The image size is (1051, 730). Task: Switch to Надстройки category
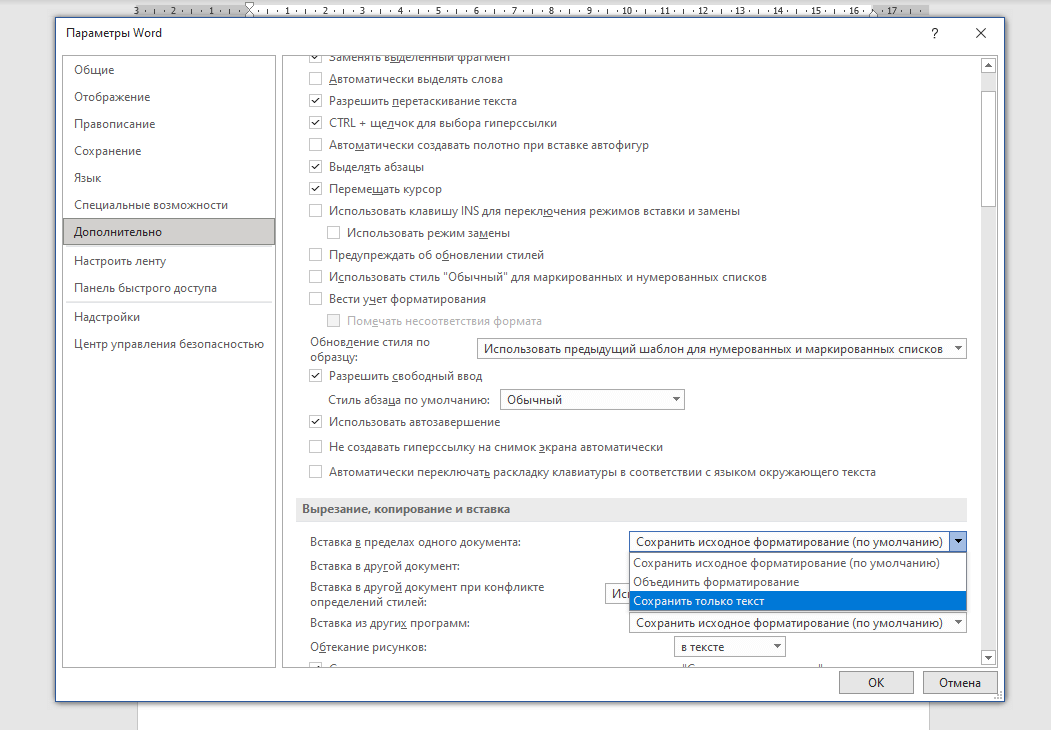(169, 317)
